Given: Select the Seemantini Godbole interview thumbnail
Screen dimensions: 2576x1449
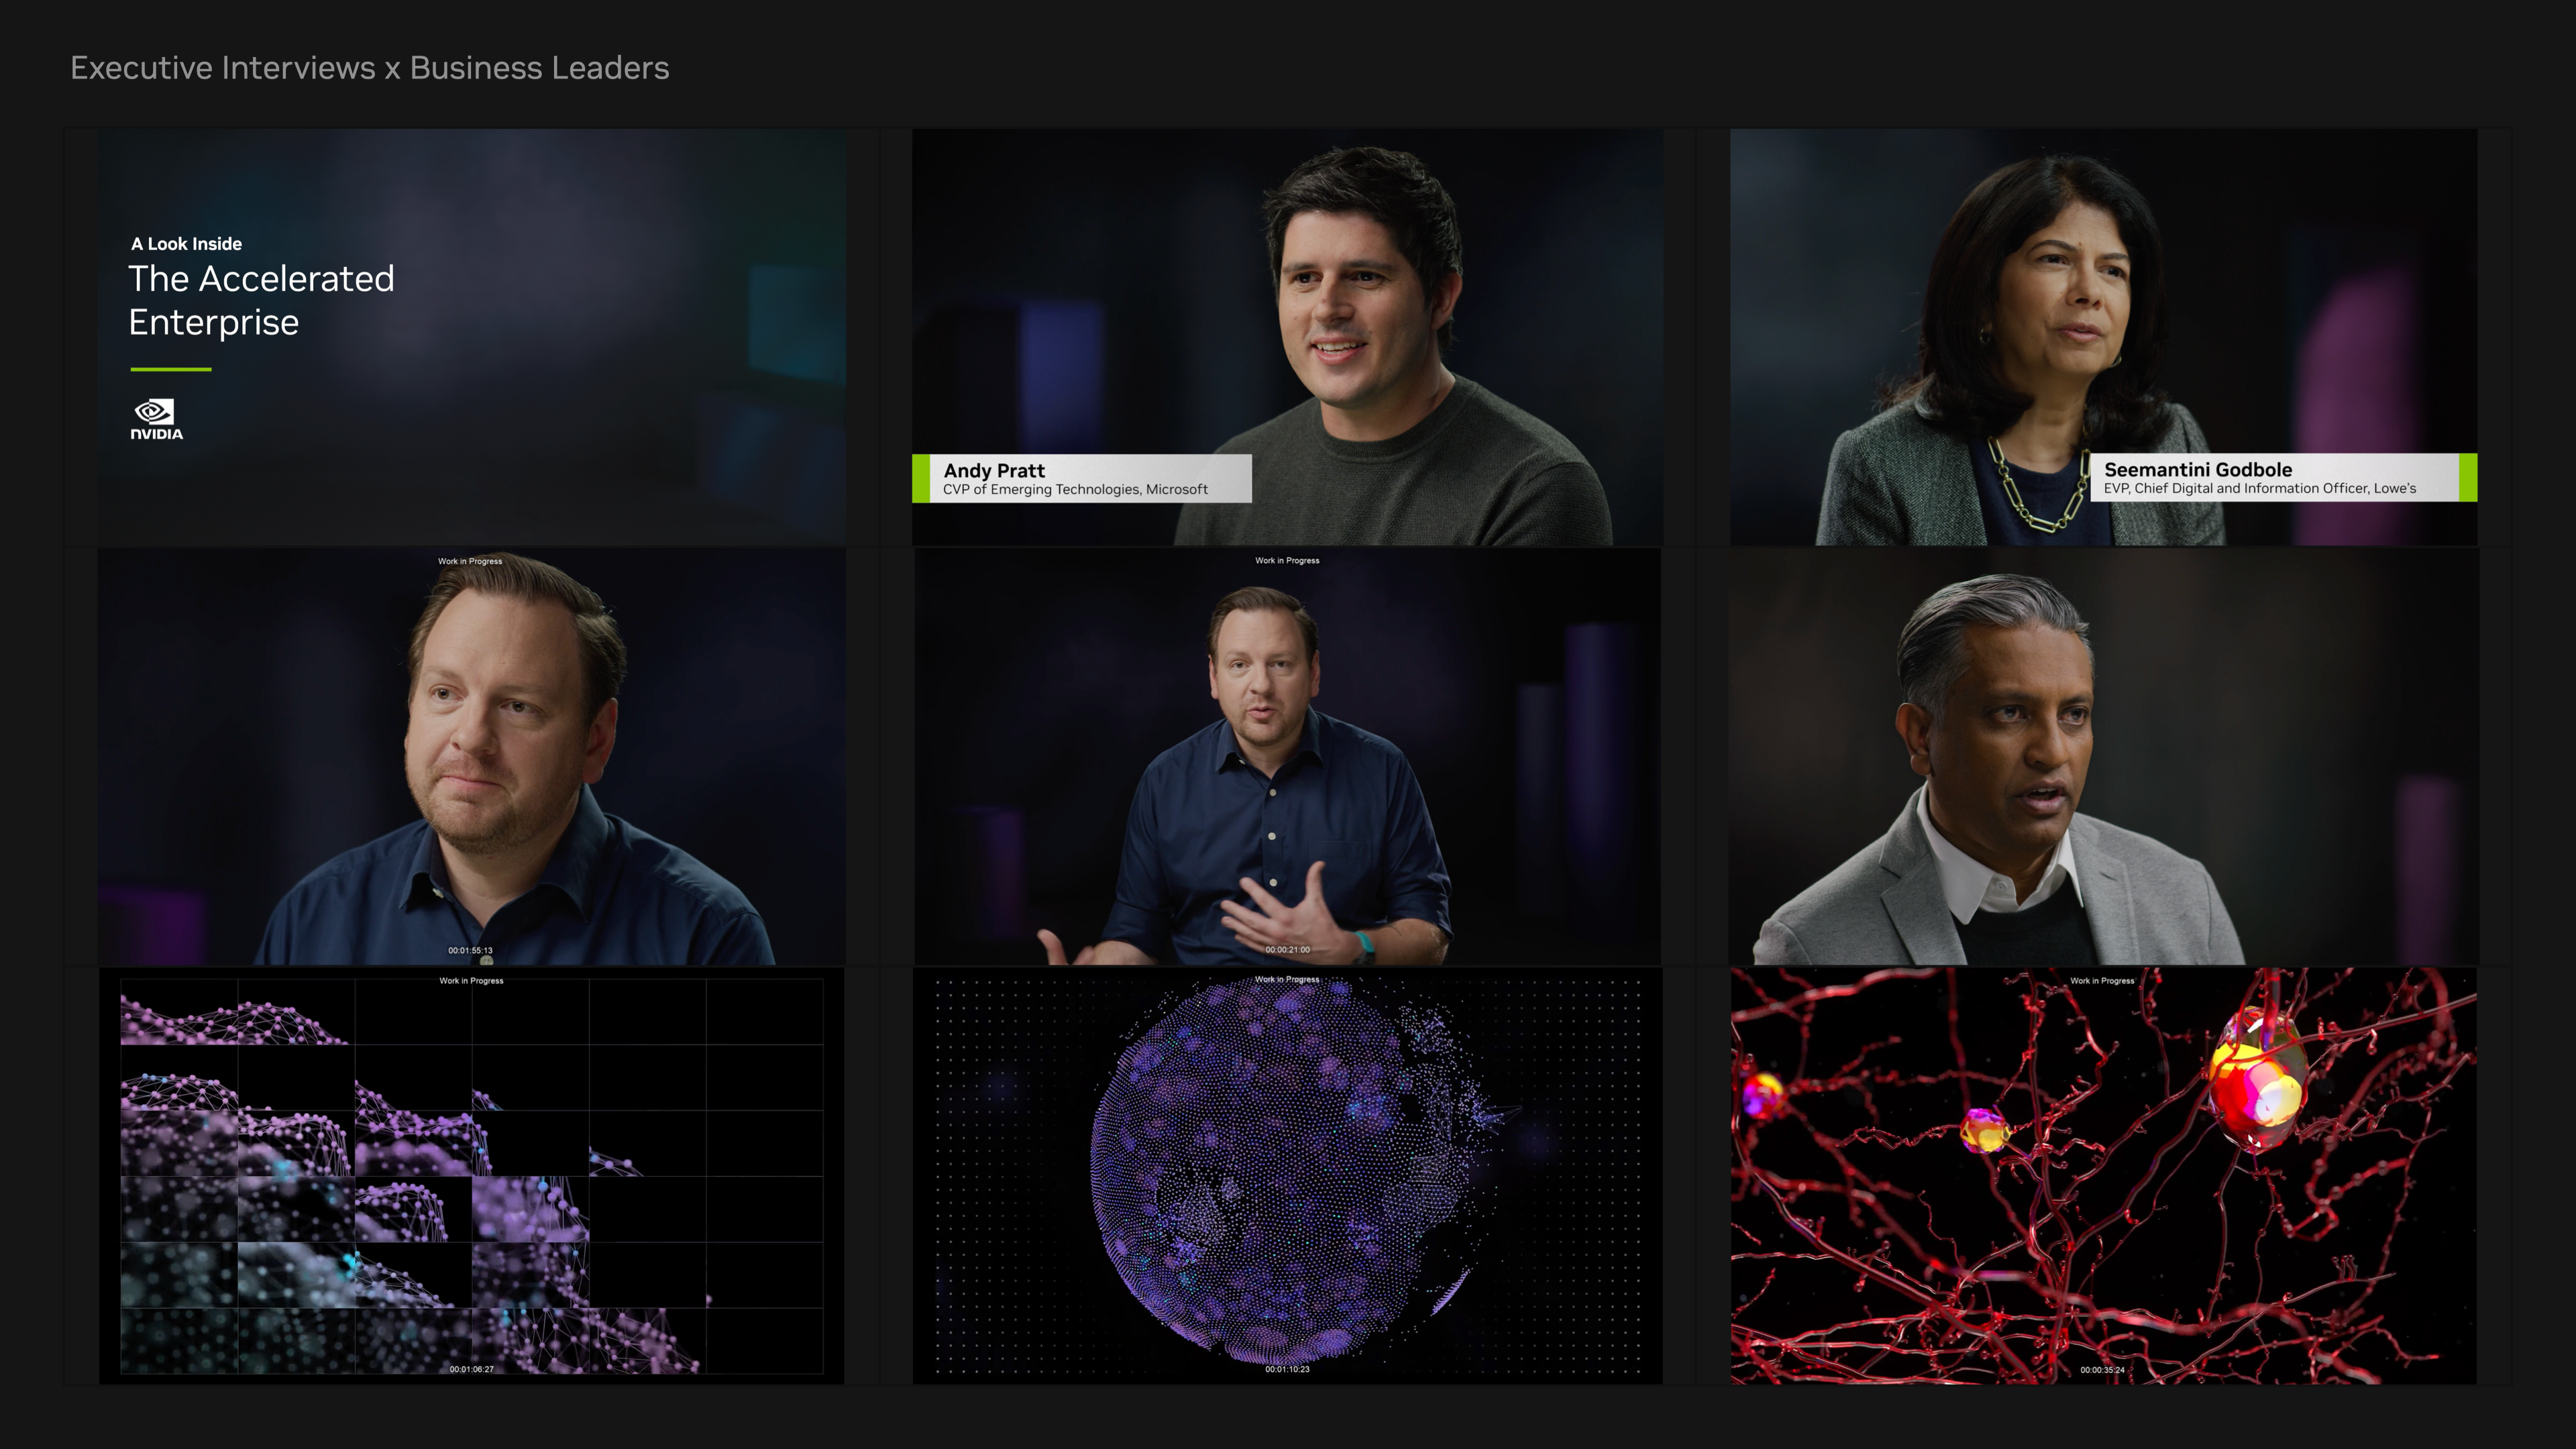Looking at the screenshot, I should [2104, 337].
